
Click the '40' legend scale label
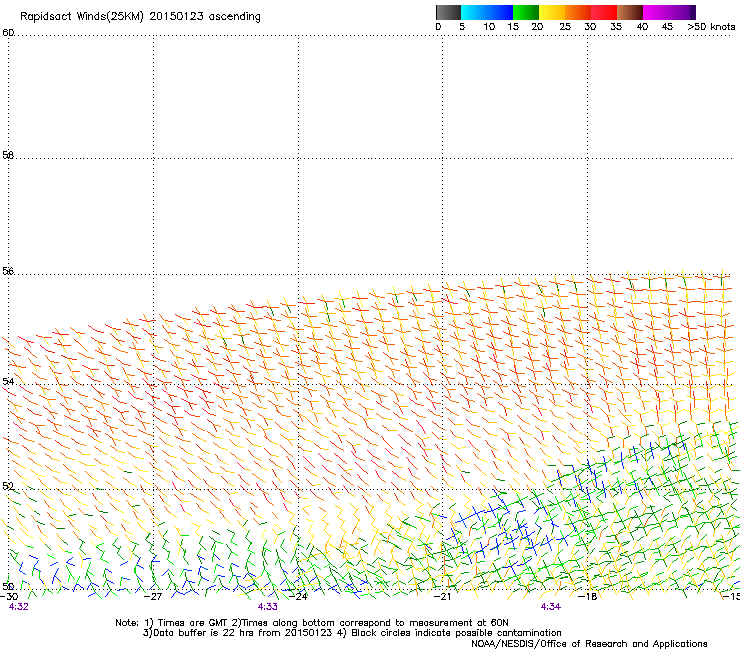pos(642,27)
